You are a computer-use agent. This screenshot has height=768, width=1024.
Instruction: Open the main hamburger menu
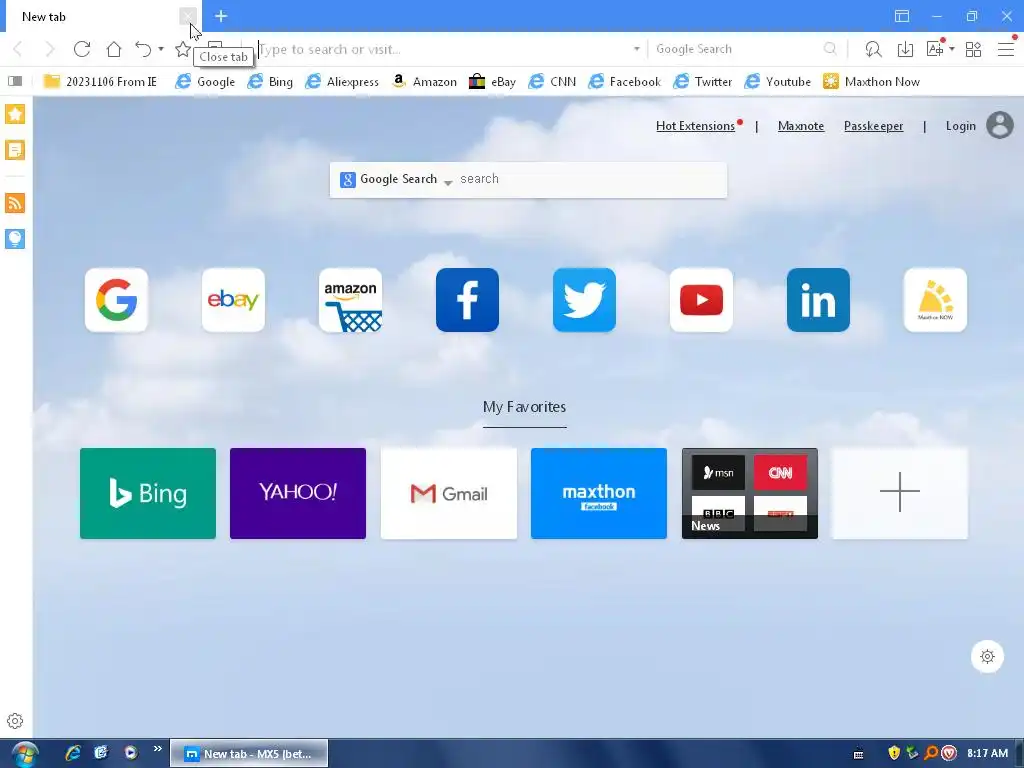click(1006, 49)
